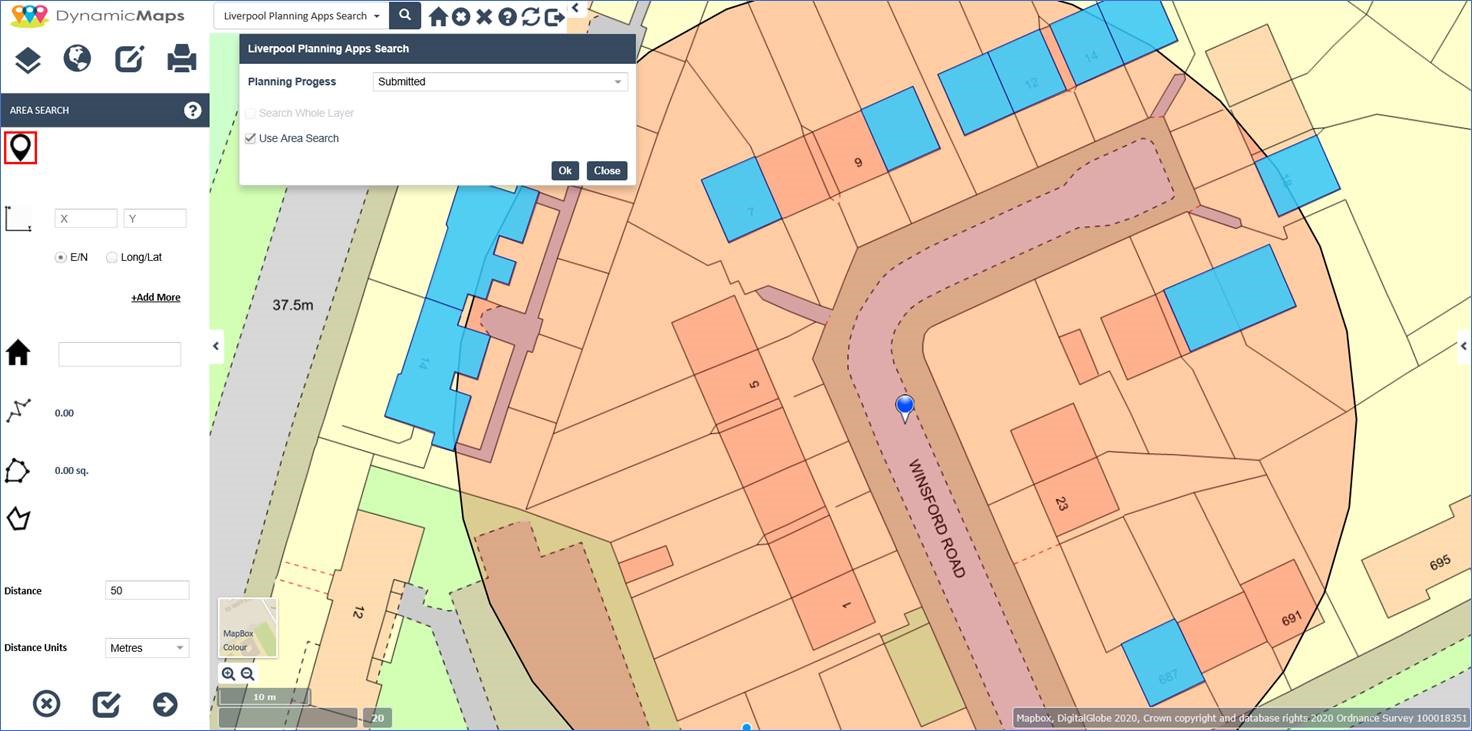Click the Ok button
1472x731 pixels.
point(565,170)
